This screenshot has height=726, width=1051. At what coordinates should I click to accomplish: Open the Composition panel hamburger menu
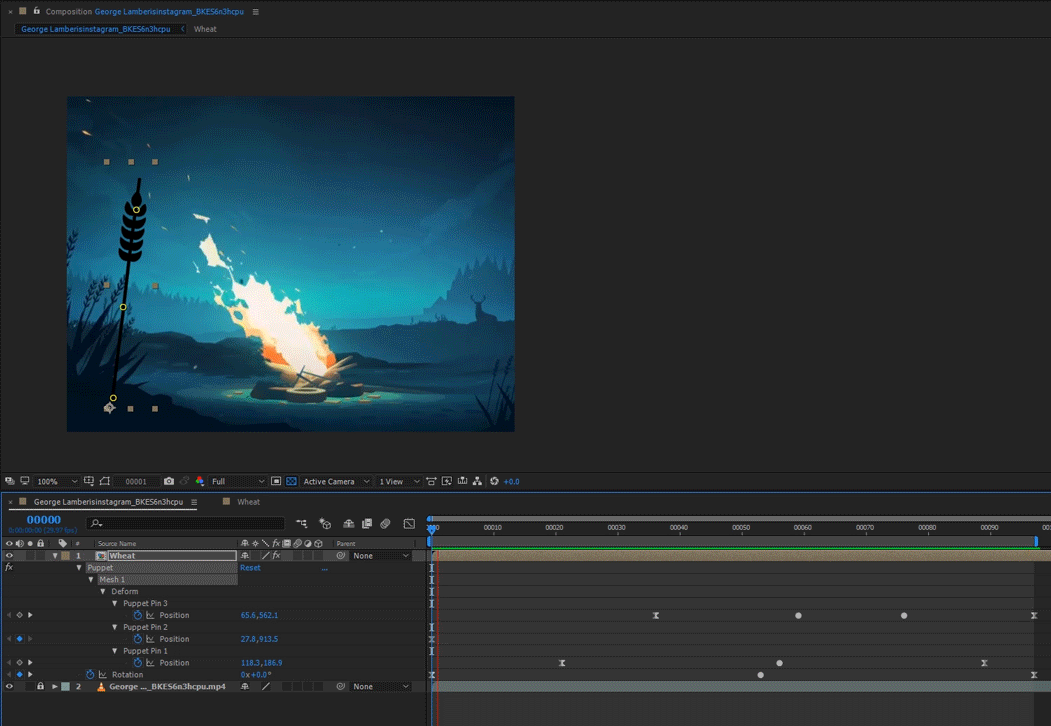[255, 12]
